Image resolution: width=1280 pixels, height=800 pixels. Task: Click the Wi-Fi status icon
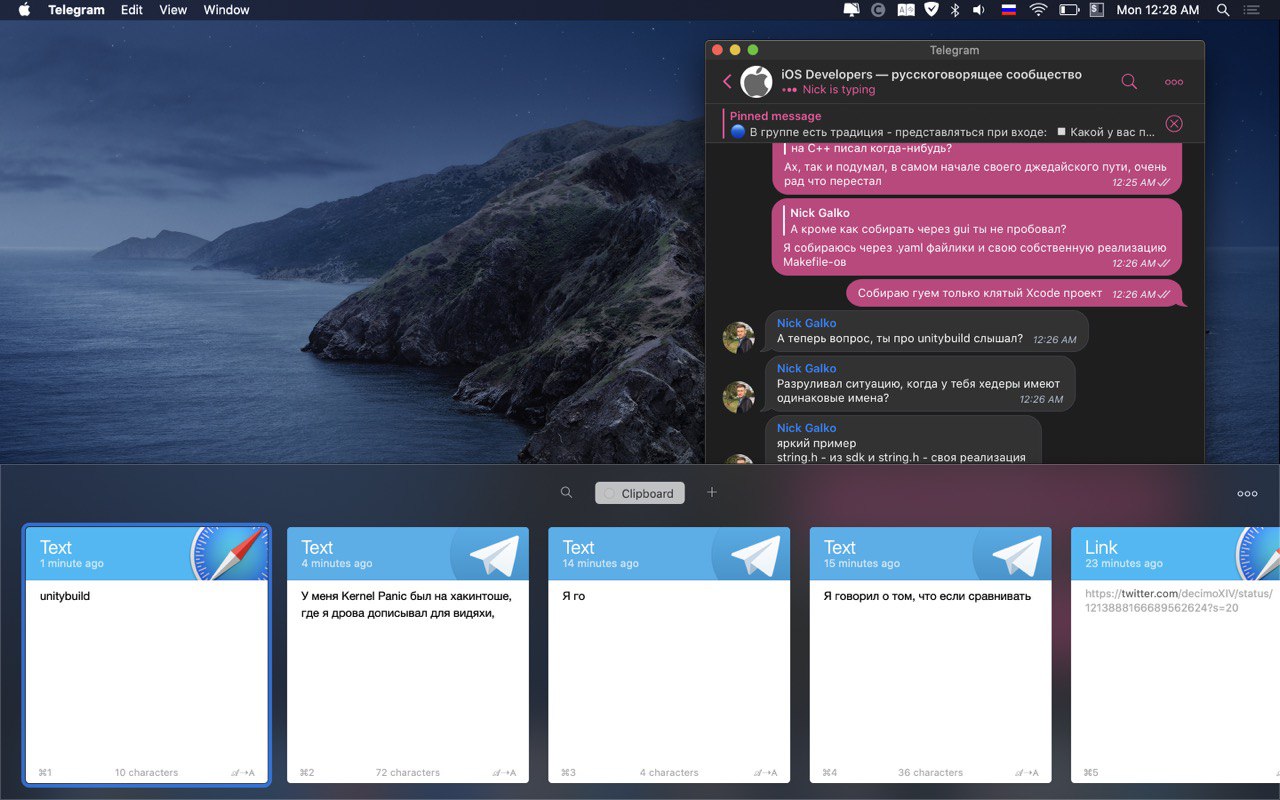1038,10
